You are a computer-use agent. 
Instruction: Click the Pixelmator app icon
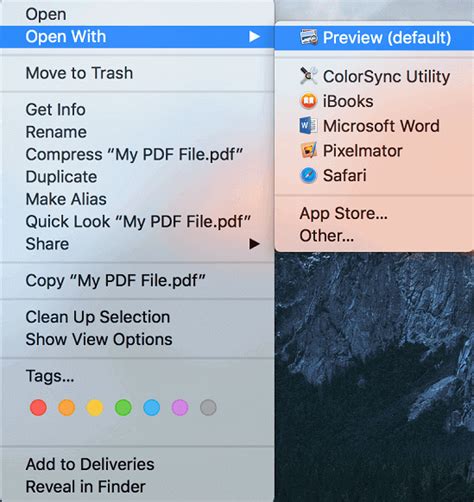pyautogui.click(x=308, y=151)
